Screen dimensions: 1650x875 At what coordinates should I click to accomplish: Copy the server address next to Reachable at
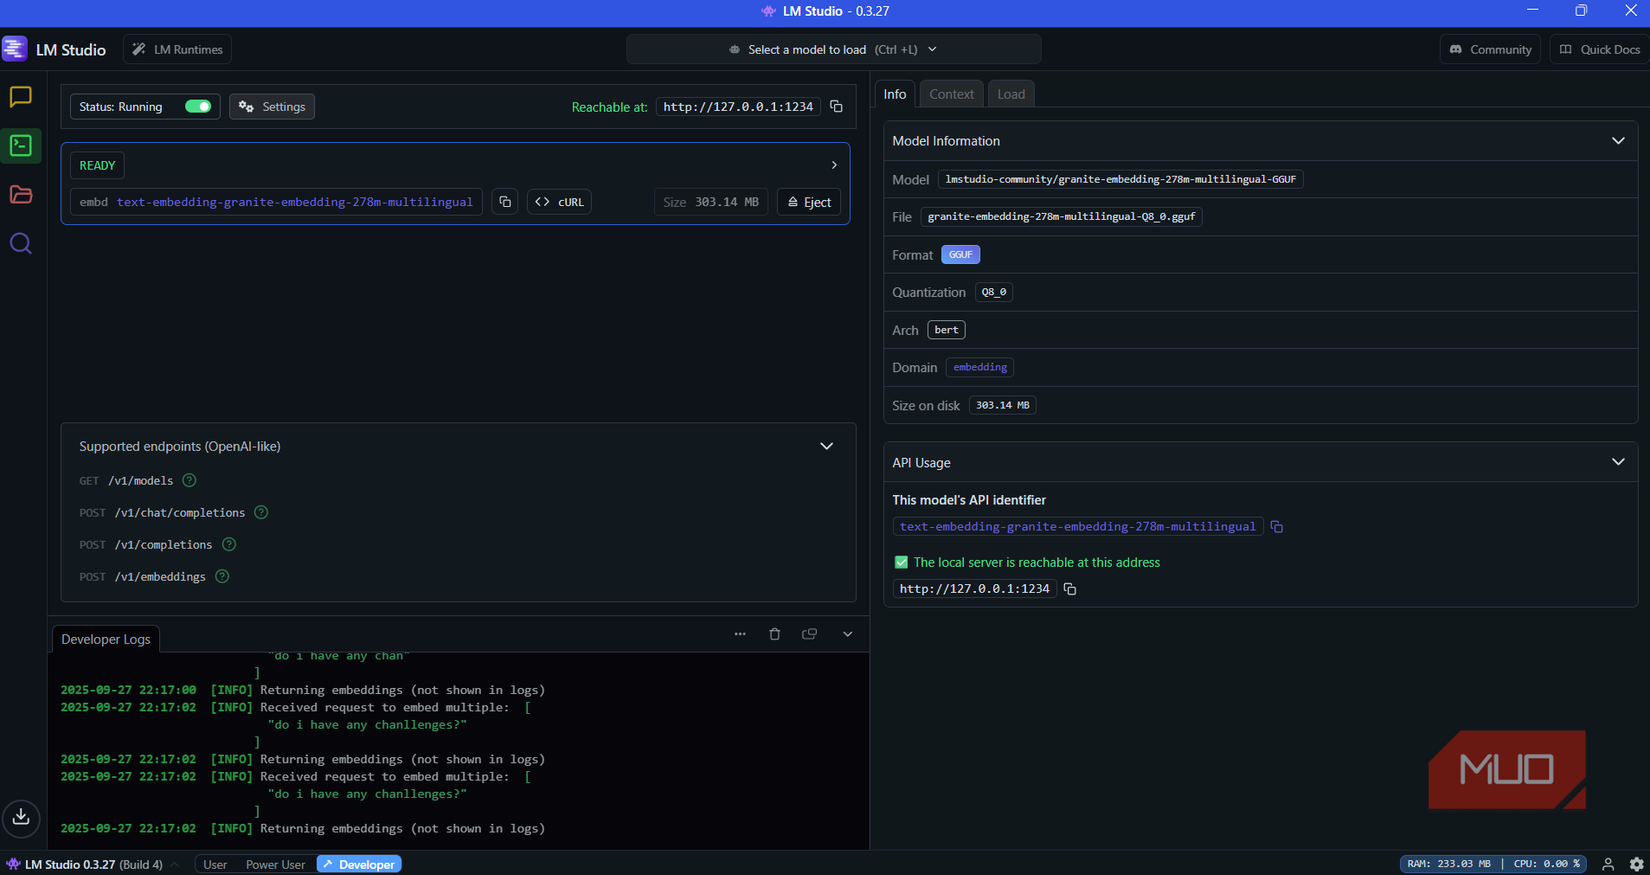tap(837, 106)
